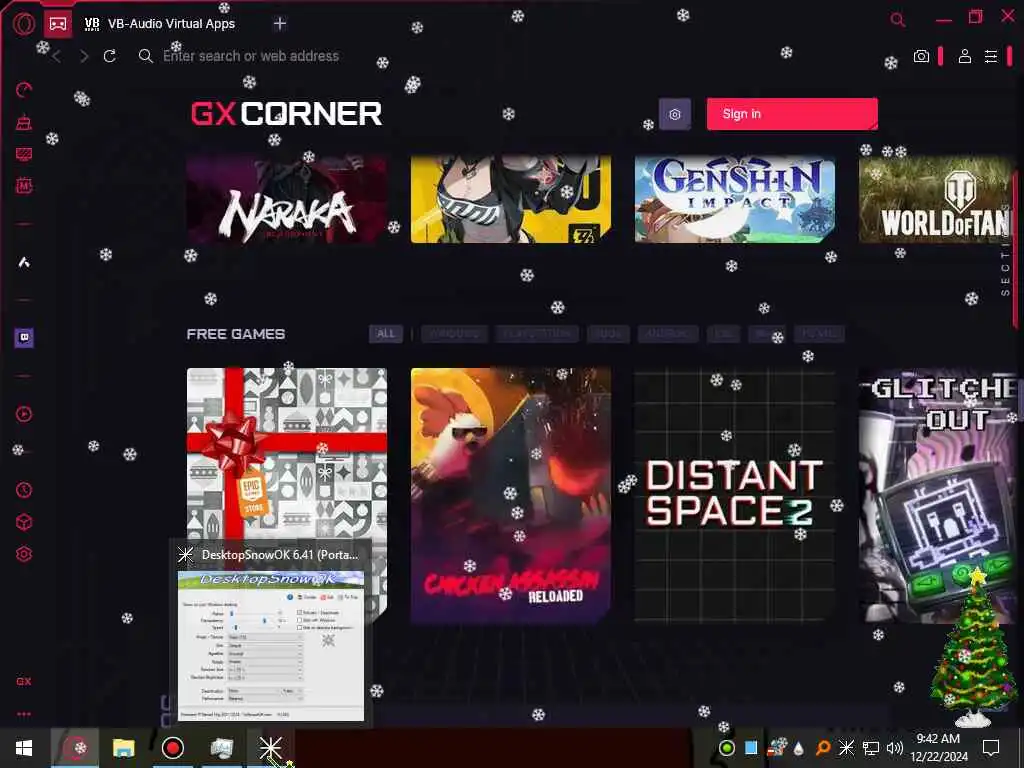This screenshot has height=768, width=1024.
Task: Open GX Control speedometer in sidebar
Action: point(24,89)
